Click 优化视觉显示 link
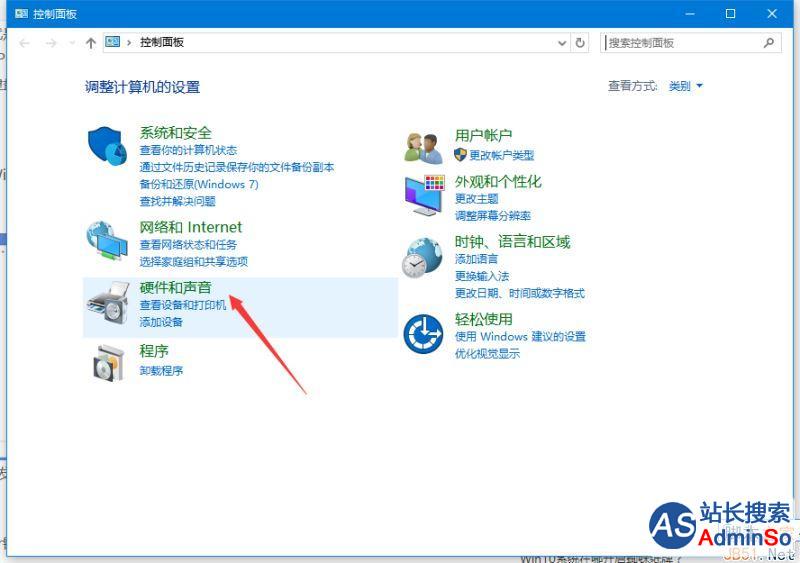800x563 pixels. (x=487, y=353)
